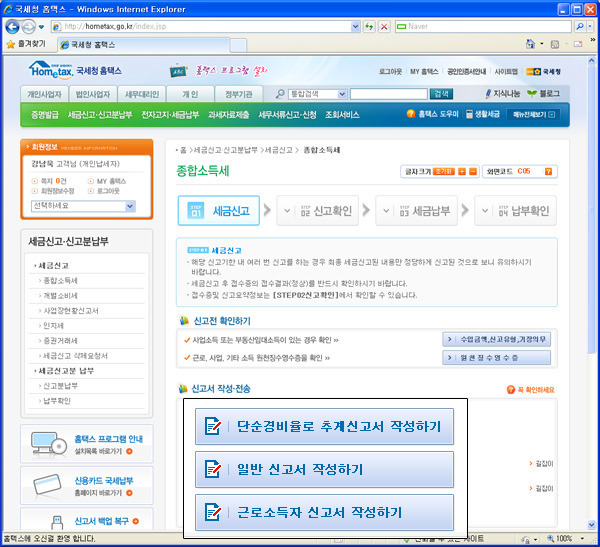Stop loading with red X icon
The height and width of the screenshot is (547, 600).
click(384, 26)
